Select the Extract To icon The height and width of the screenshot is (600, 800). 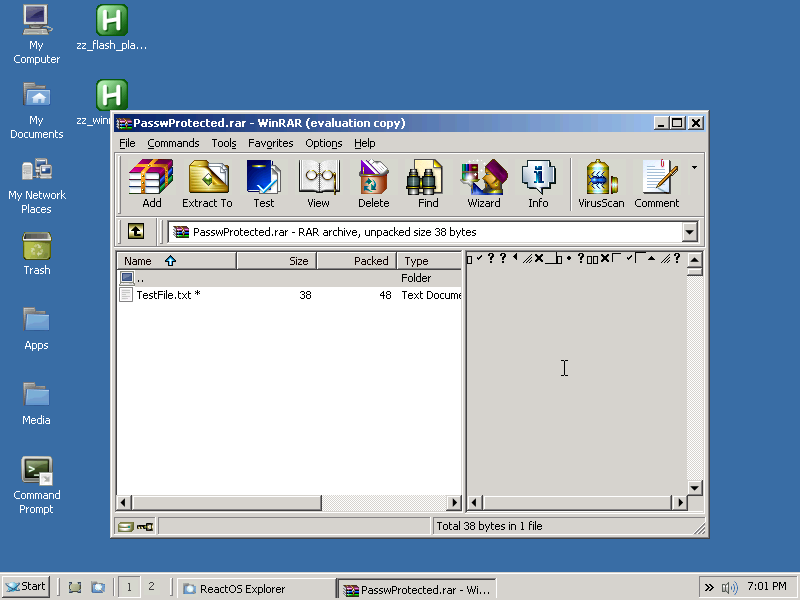207,184
